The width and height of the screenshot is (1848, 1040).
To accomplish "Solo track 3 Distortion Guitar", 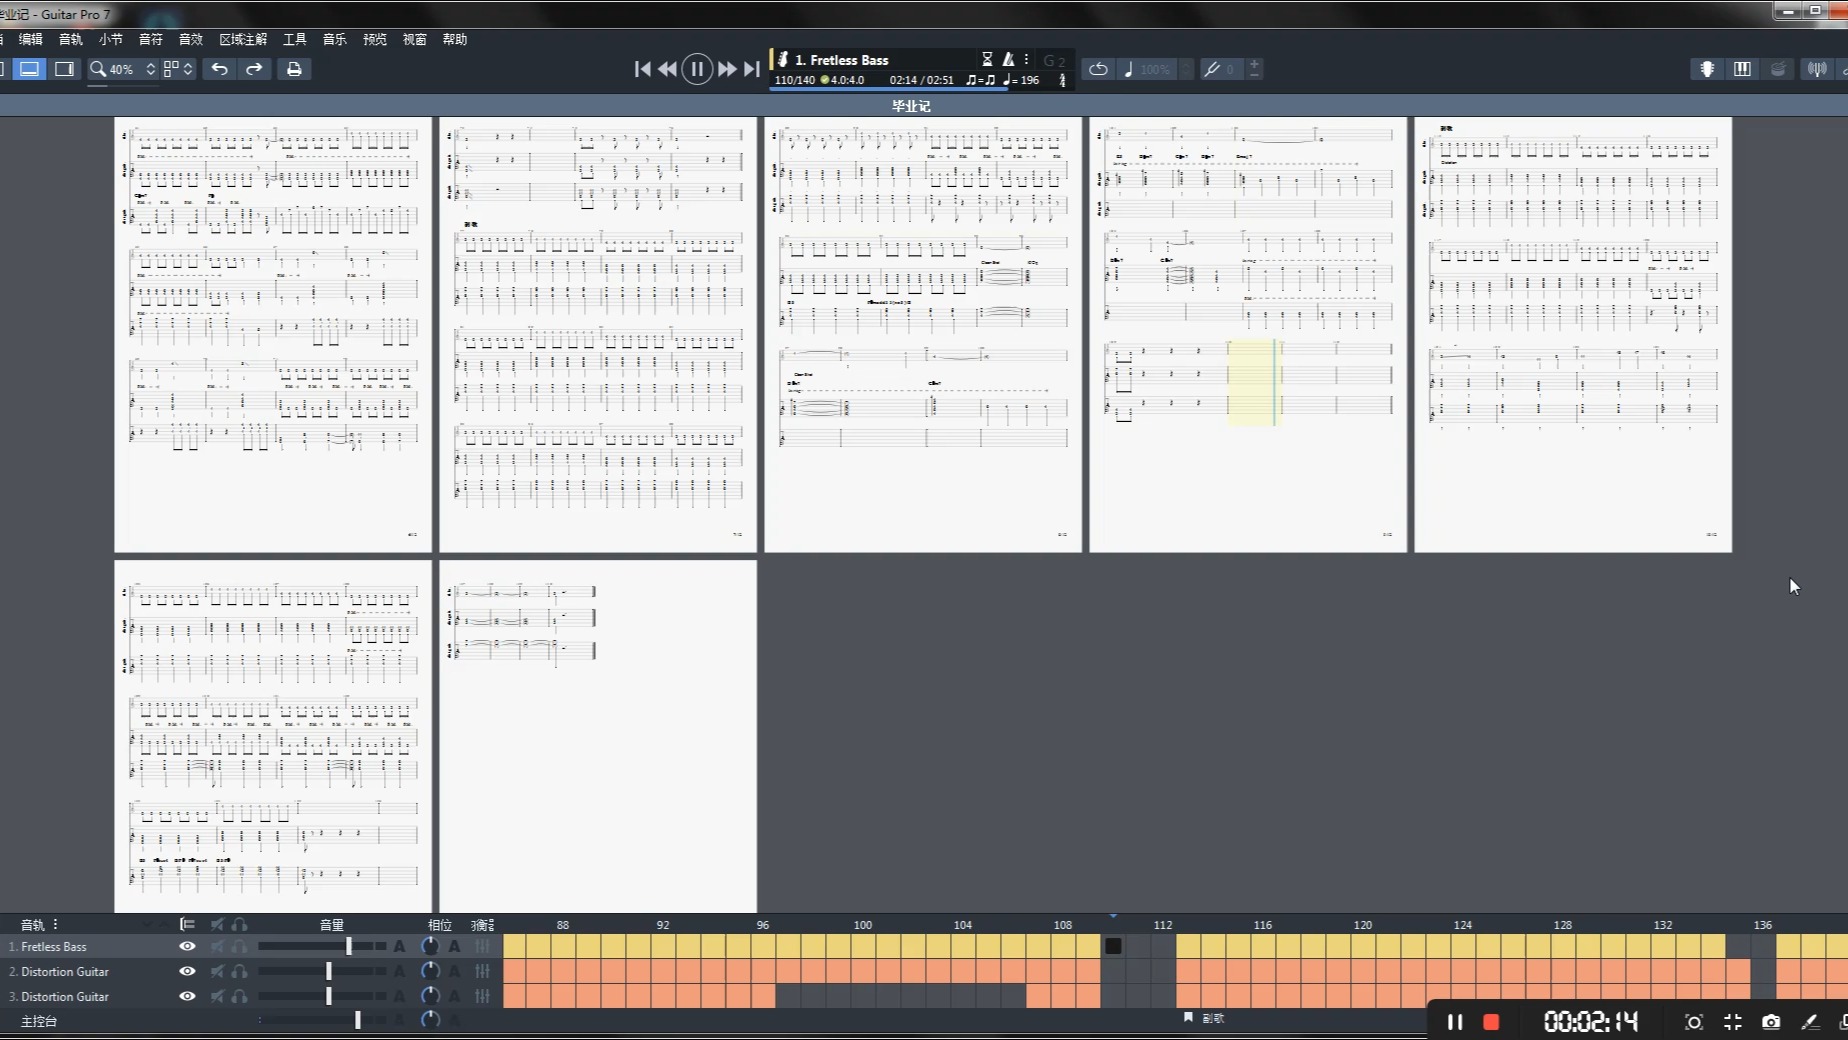I will pos(239,996).
